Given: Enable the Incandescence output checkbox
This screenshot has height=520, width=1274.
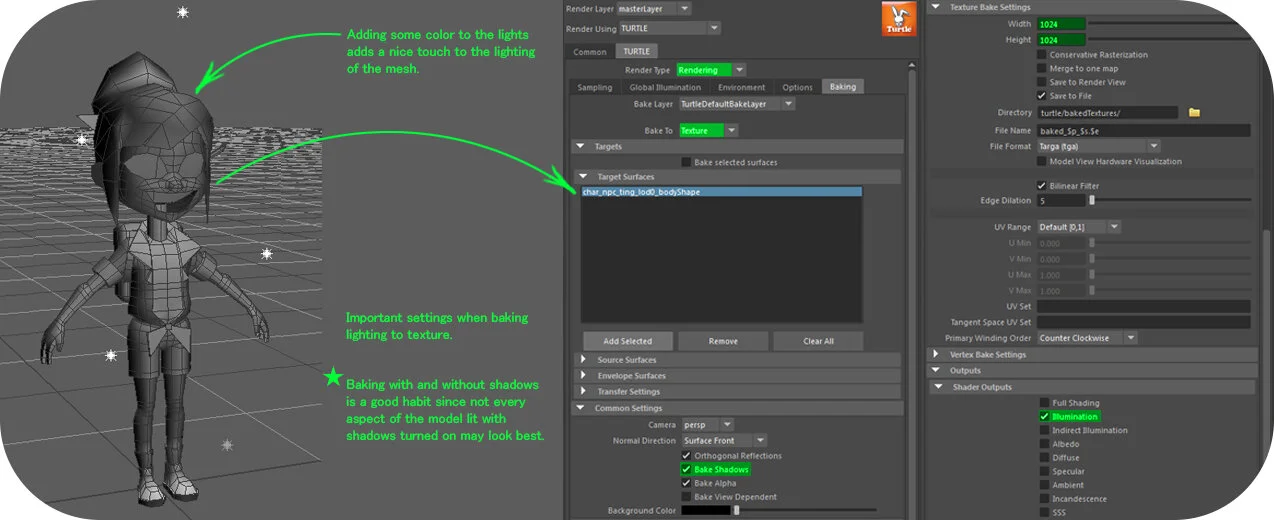Looking at the screenshot, I should tap(1045, 499).
